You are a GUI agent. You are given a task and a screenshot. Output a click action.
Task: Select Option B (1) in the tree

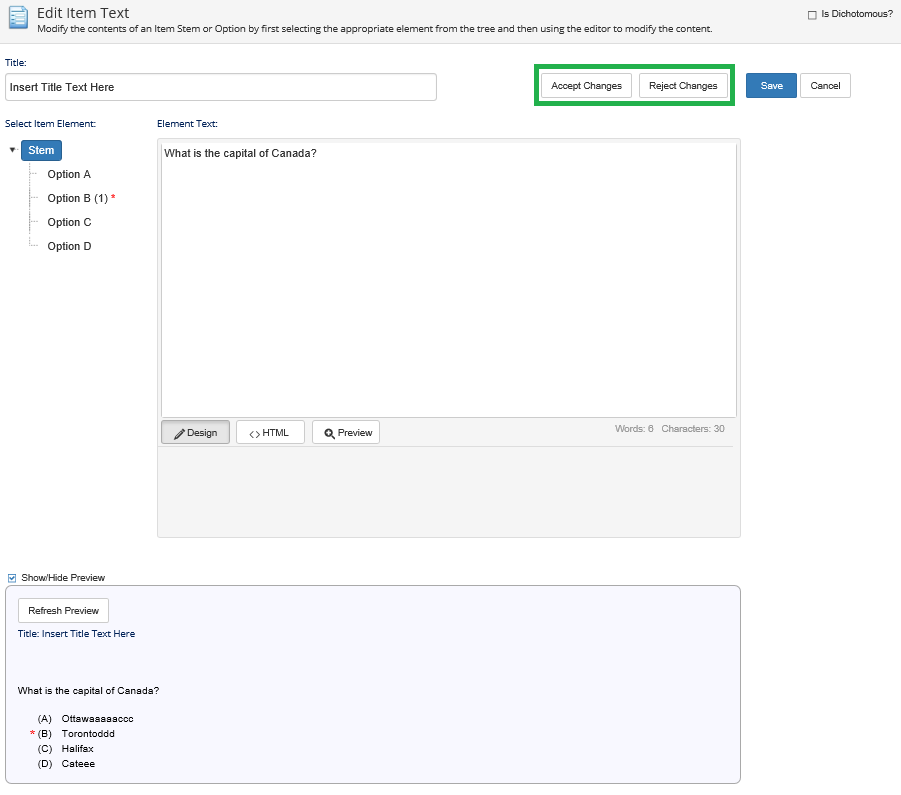(x=77, y=198)
